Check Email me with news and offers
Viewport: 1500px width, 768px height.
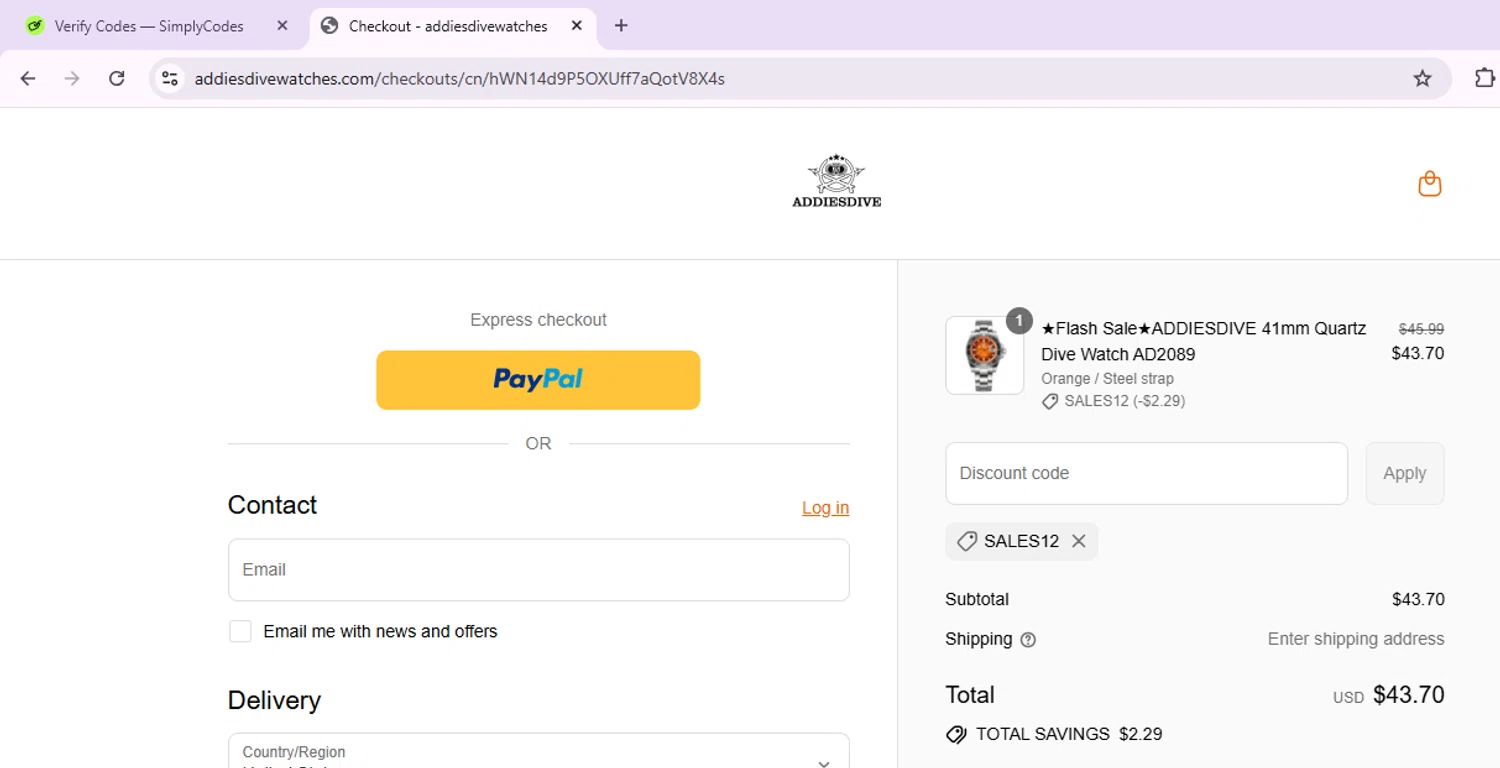tap(240, 631)
